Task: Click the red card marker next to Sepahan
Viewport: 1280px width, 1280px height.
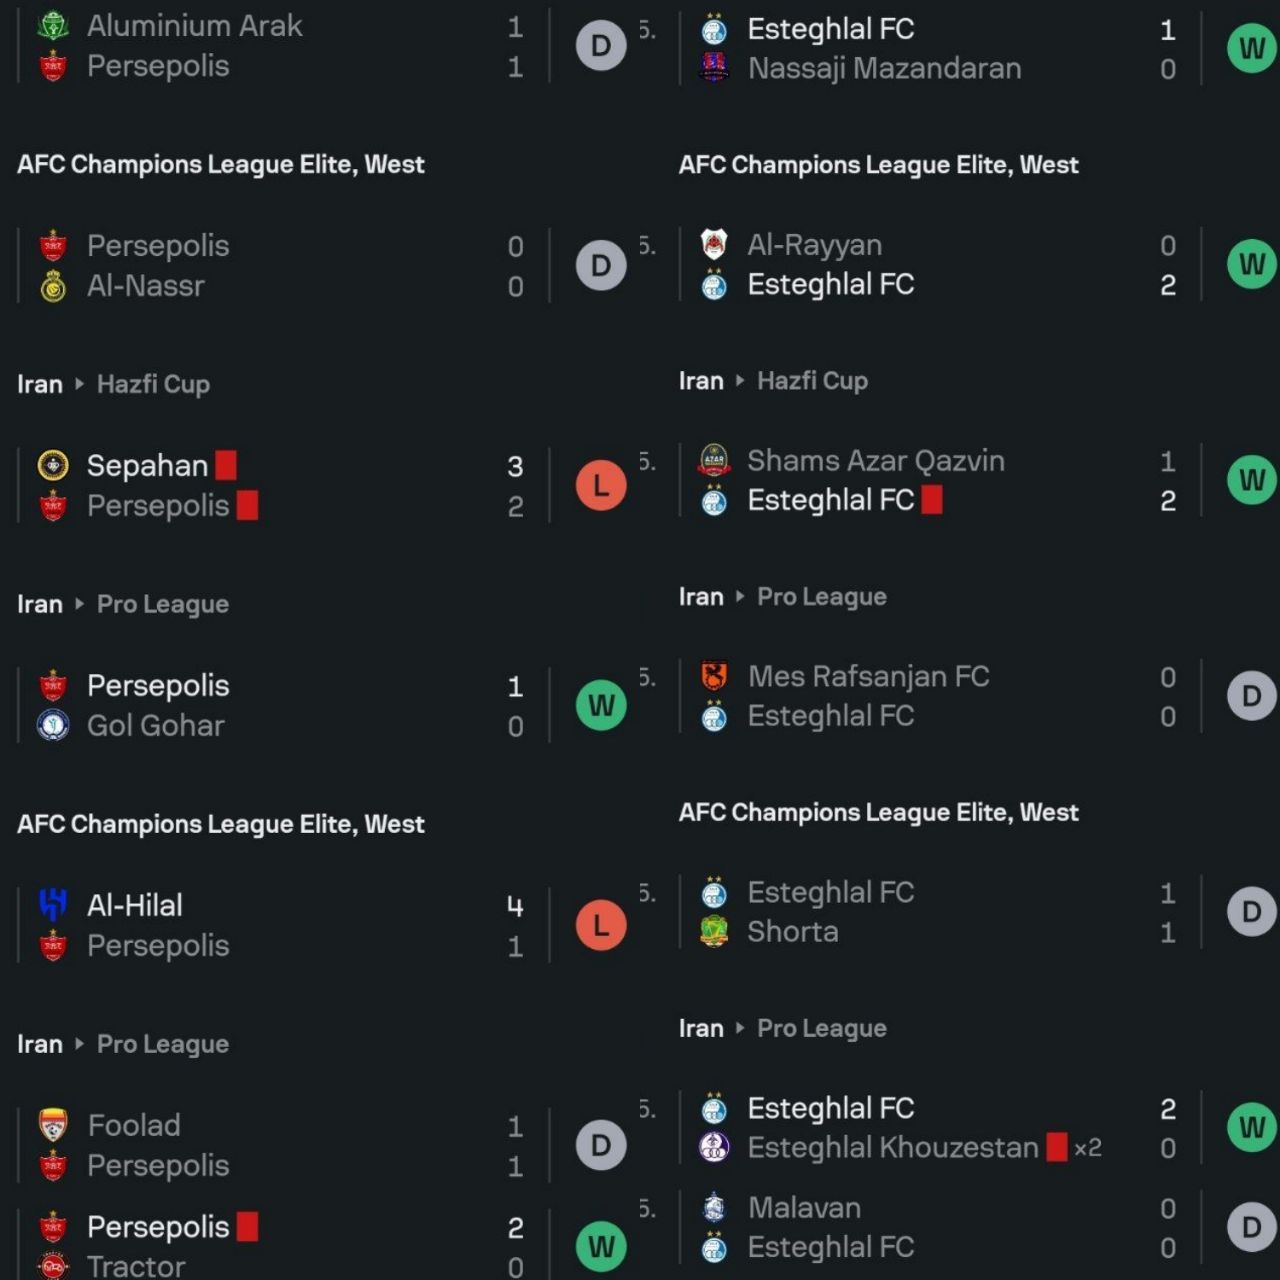Action: 226,465
